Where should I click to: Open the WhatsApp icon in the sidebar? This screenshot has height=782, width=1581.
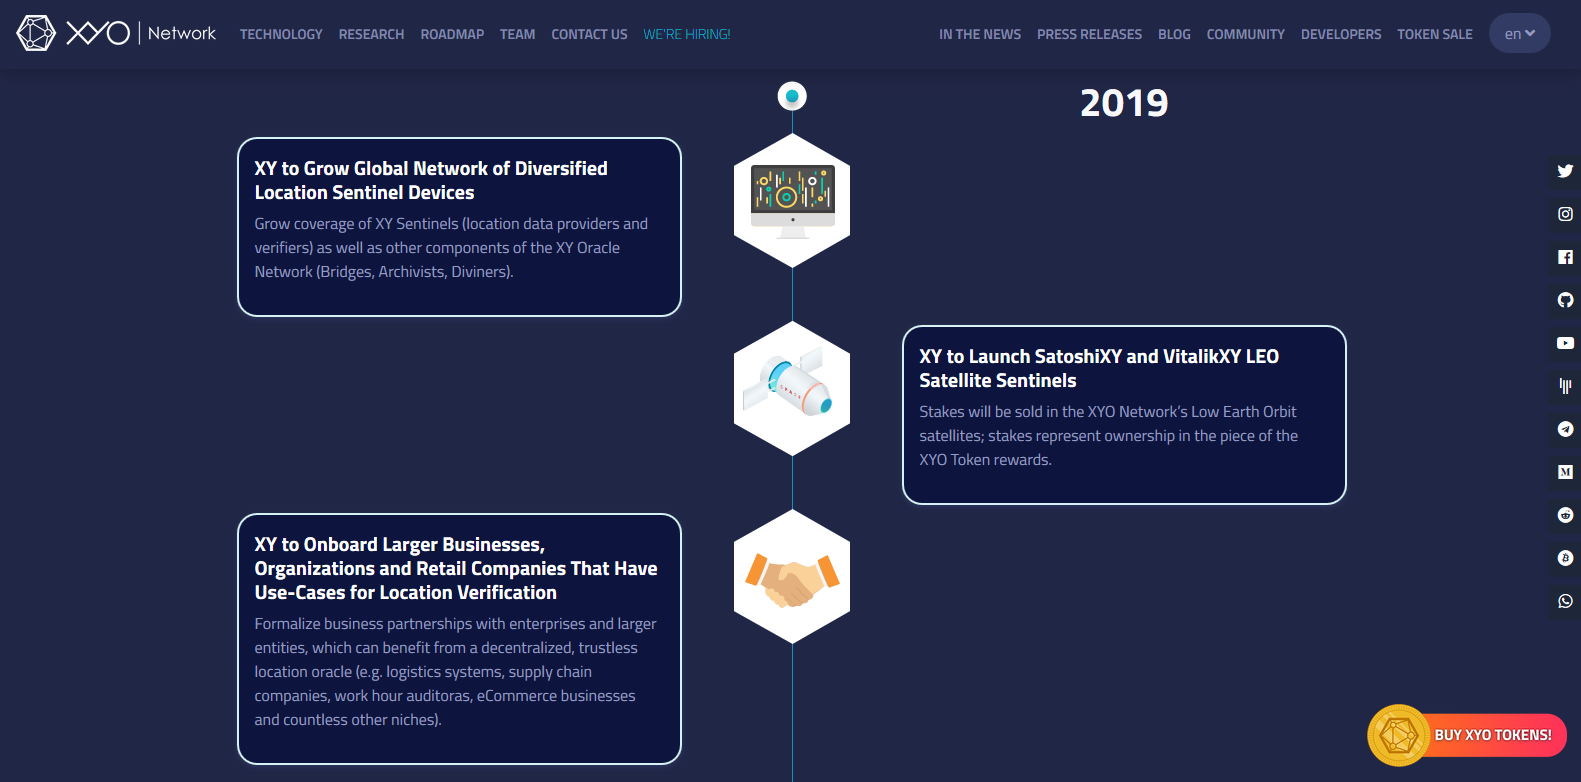pos(1565,601)
